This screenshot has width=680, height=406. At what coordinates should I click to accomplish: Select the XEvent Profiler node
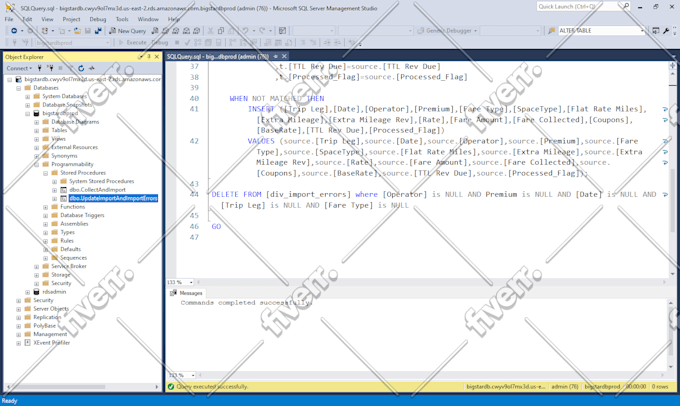51,343
